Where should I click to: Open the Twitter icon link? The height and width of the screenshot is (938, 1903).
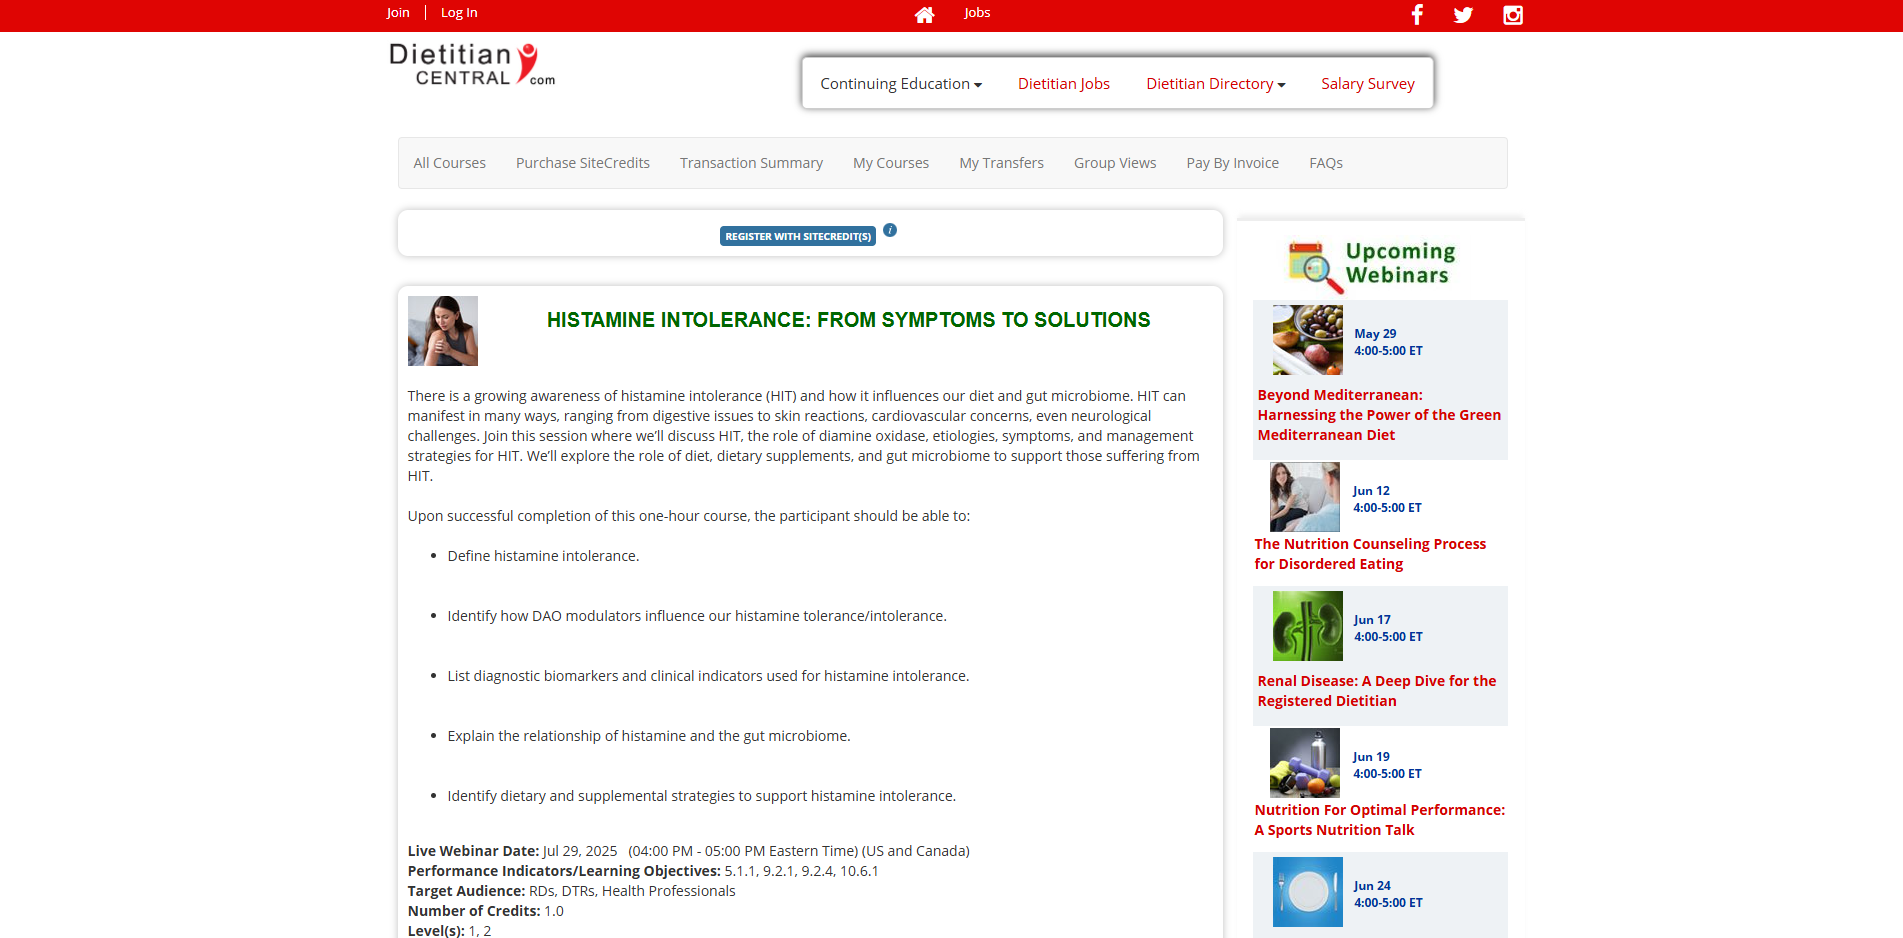(1463, 14)
